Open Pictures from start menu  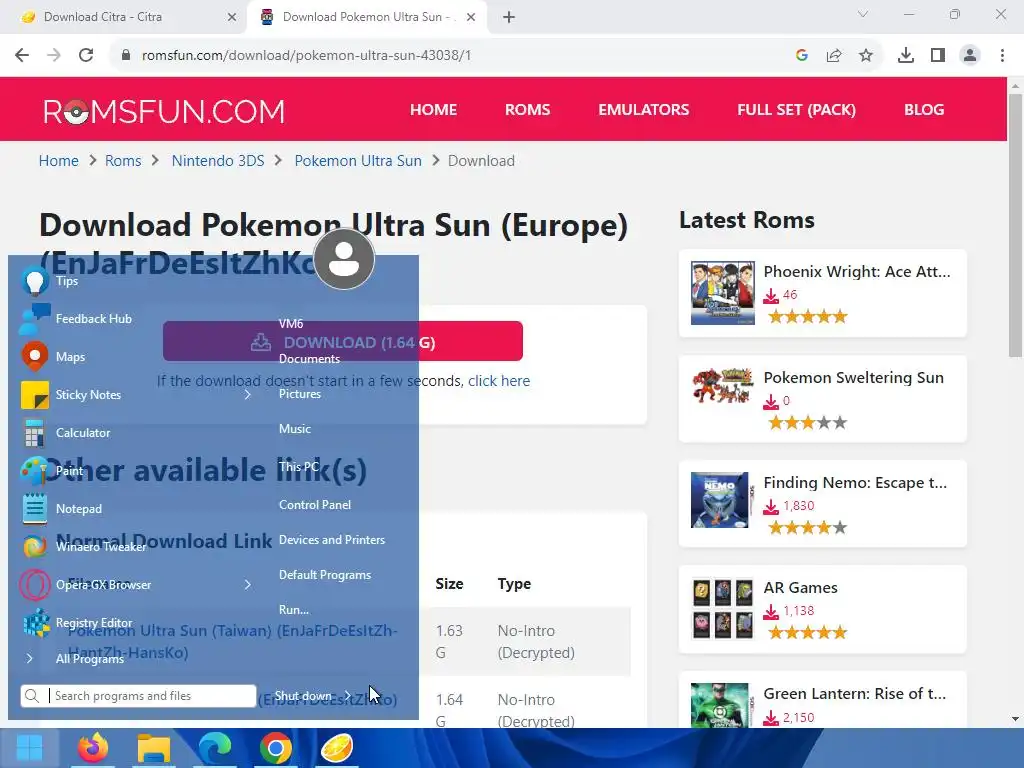(300, 394)
